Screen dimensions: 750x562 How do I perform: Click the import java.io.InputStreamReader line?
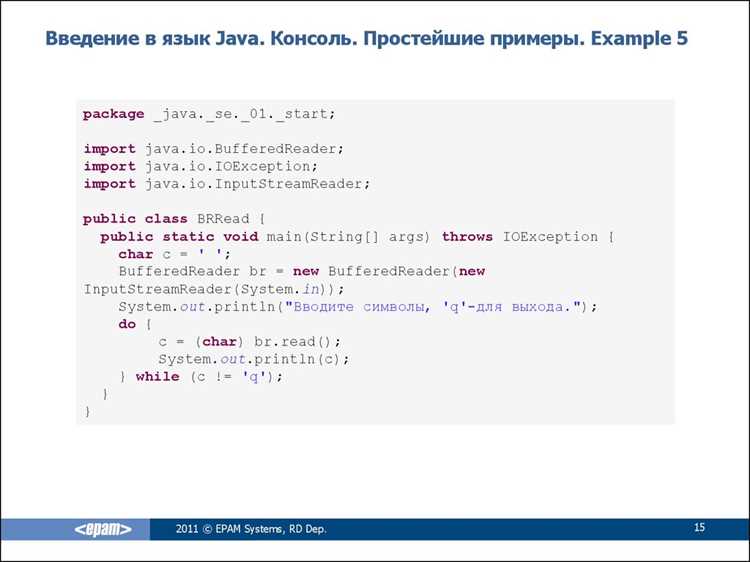[227, 184]
